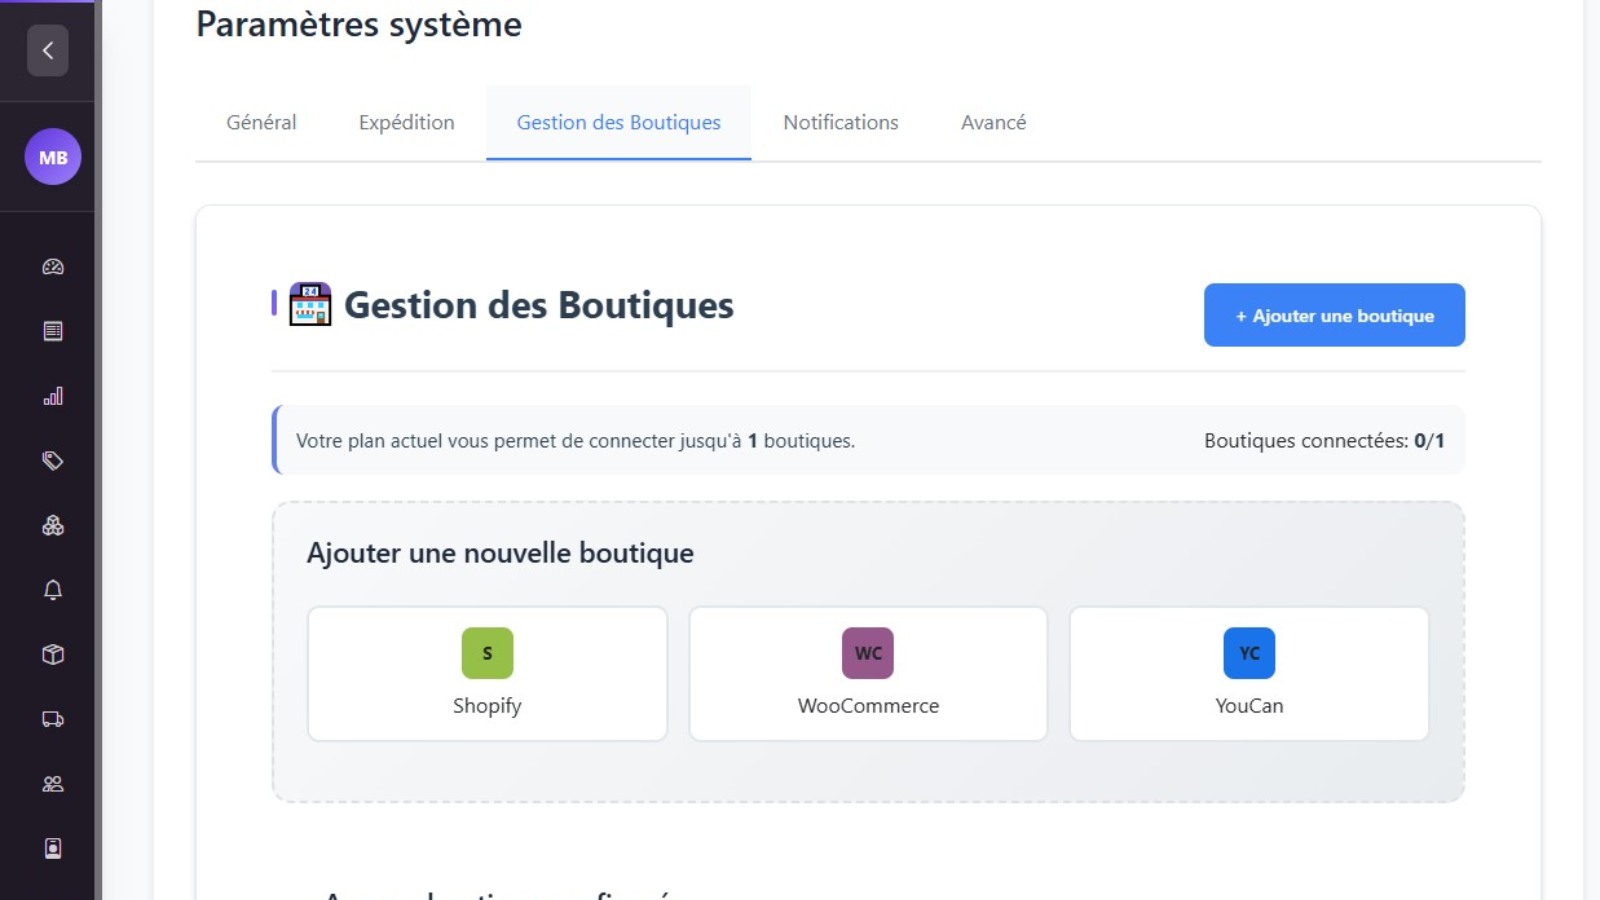Click the price tag icon in sidebar
The height and width of the screenshot is (900, 1600).
coord(52,460)
